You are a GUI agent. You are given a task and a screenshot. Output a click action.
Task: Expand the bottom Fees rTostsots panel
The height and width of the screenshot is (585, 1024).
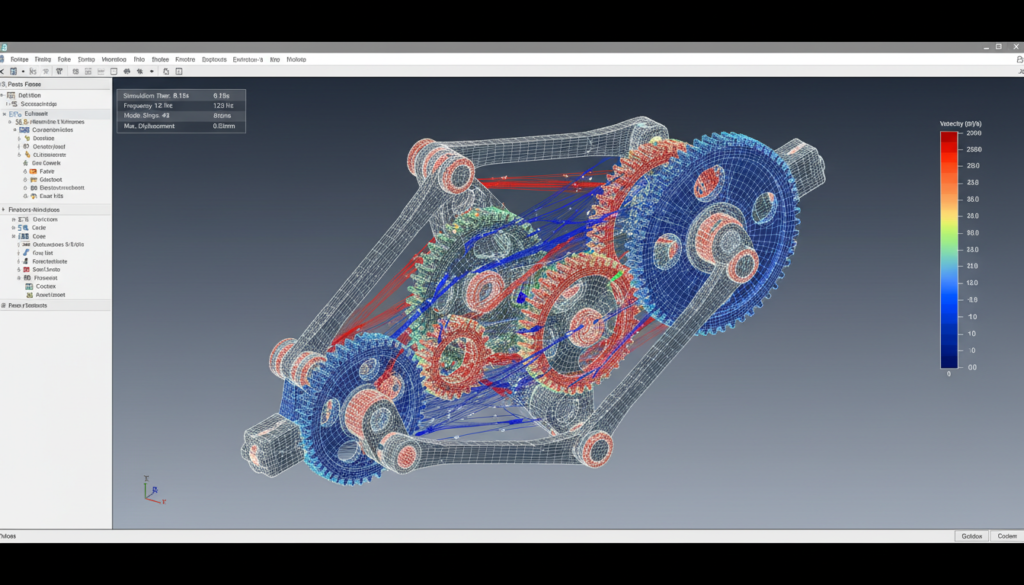(x=3, y=305)
